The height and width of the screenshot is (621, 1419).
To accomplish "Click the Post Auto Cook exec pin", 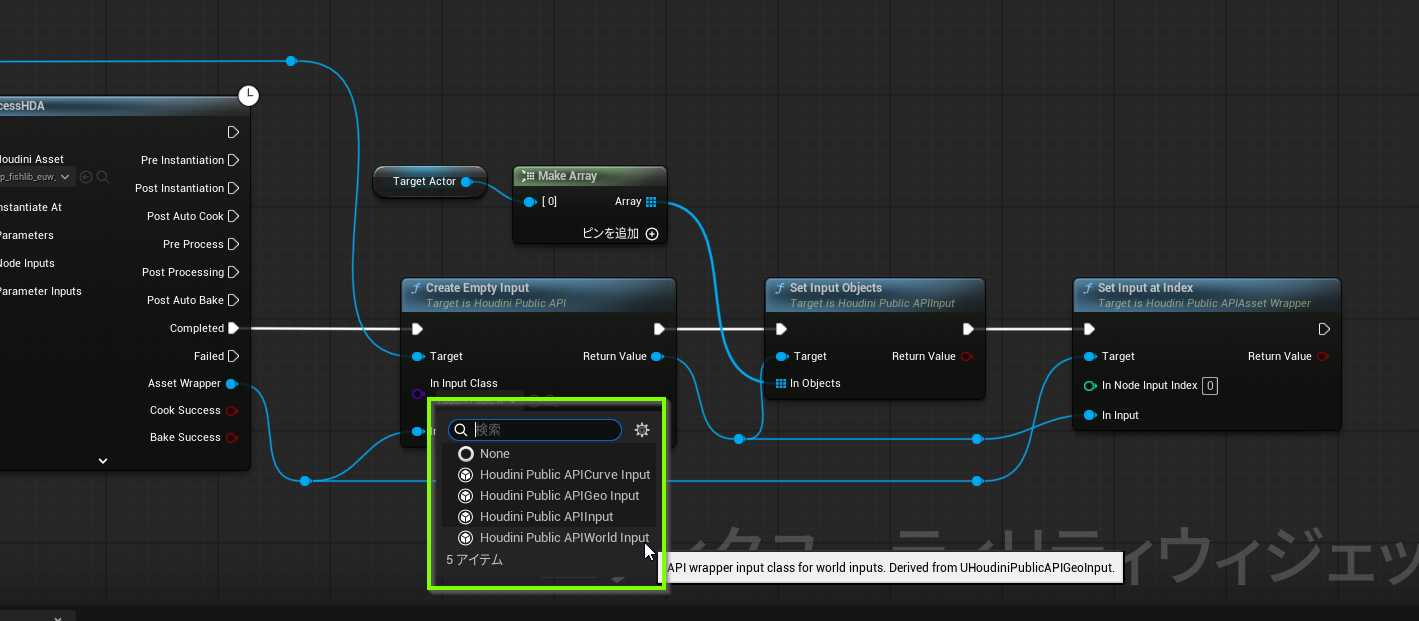I will (x=233, y=216).
